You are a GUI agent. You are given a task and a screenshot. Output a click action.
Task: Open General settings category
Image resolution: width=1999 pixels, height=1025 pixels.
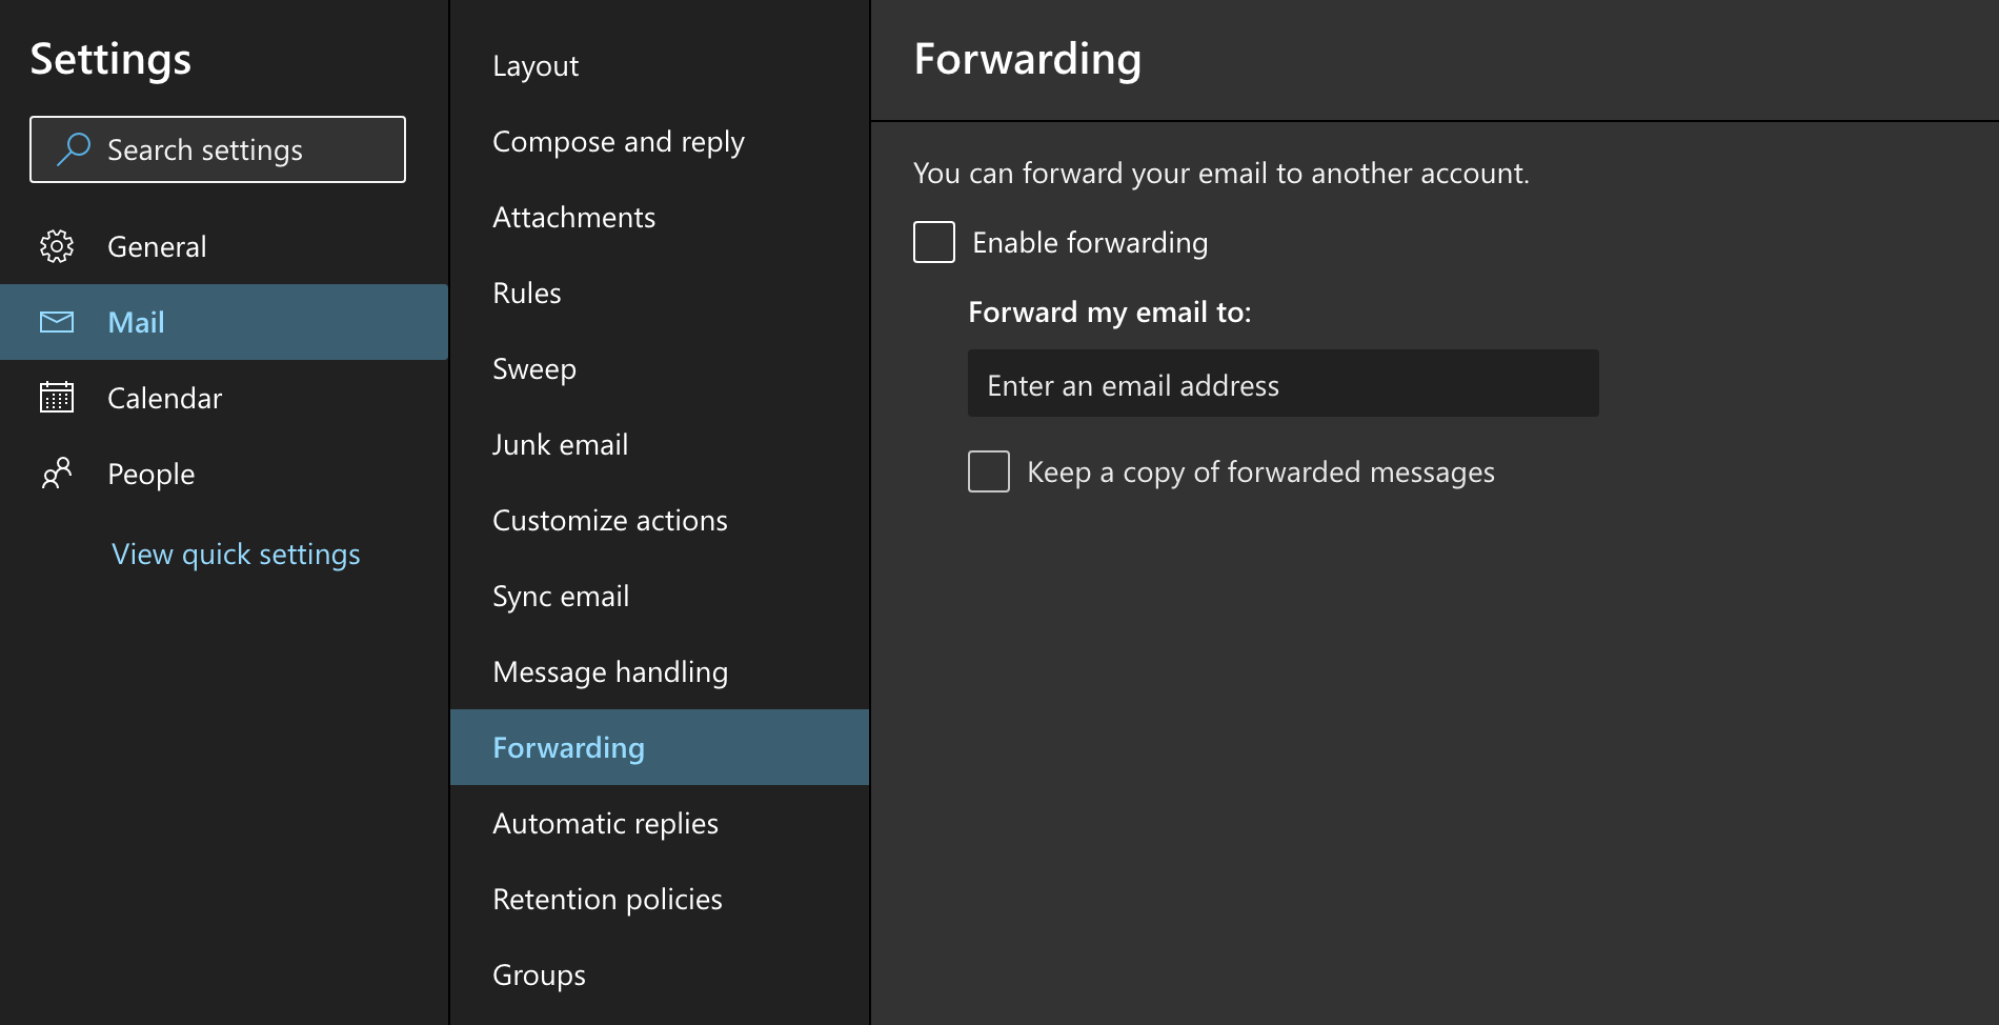click(224, 246)
